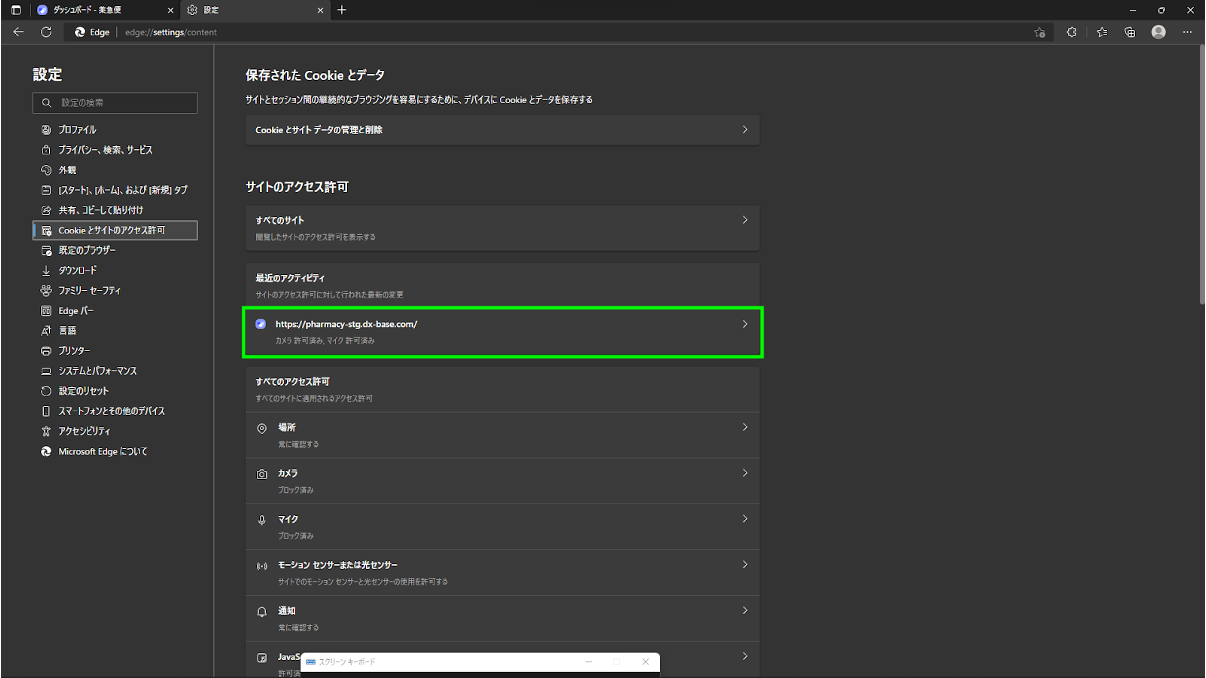Open the Extensions puzzle icon
Viewport: 1206px width, 678px height.
[1071, 32]
